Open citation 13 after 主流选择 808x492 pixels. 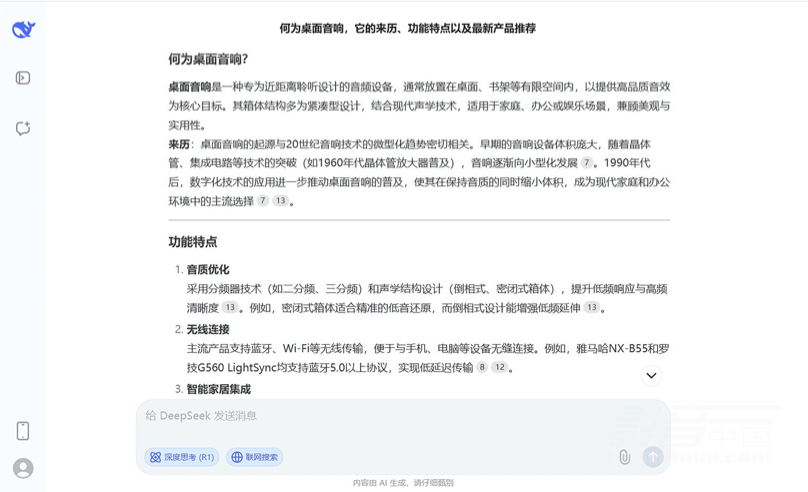(280, 200)
